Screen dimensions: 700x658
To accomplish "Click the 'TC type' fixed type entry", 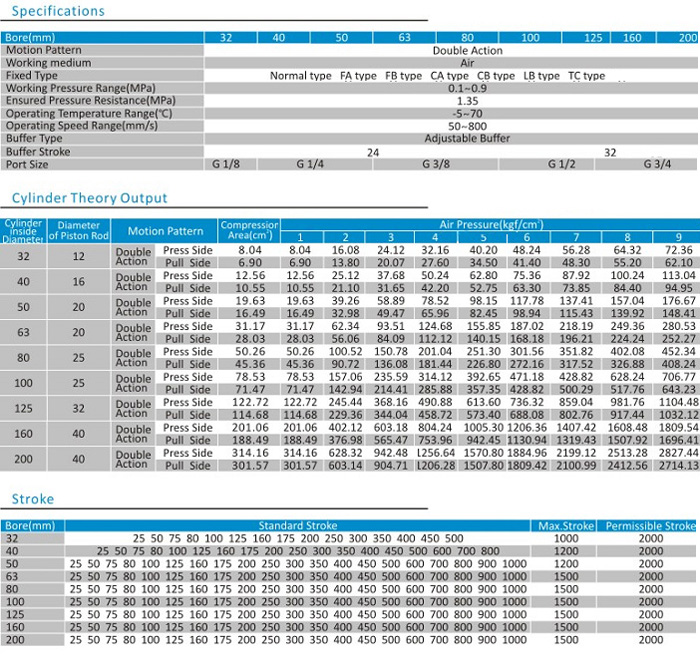I will click(x=586, y=75).
